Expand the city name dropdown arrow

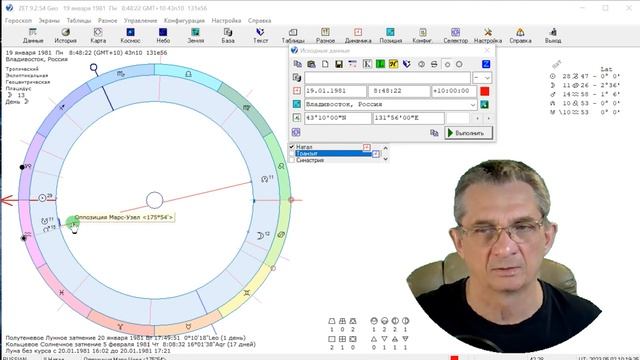(x=473, y=105)
